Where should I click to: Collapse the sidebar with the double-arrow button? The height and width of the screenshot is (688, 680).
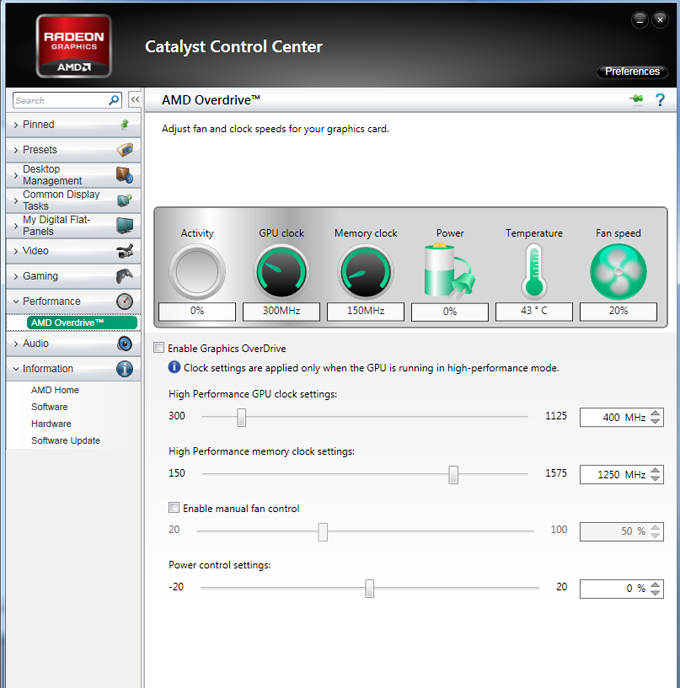pyautogui.click(x=135, y=100)
